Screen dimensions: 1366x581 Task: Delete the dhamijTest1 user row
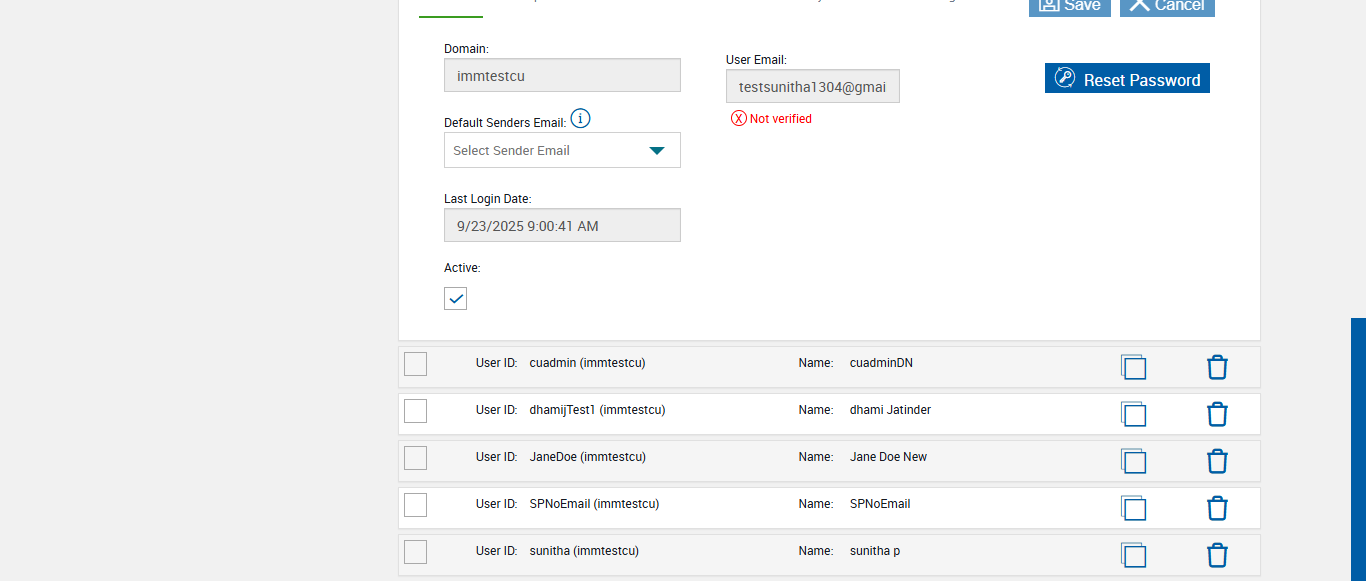(1217, 414)
